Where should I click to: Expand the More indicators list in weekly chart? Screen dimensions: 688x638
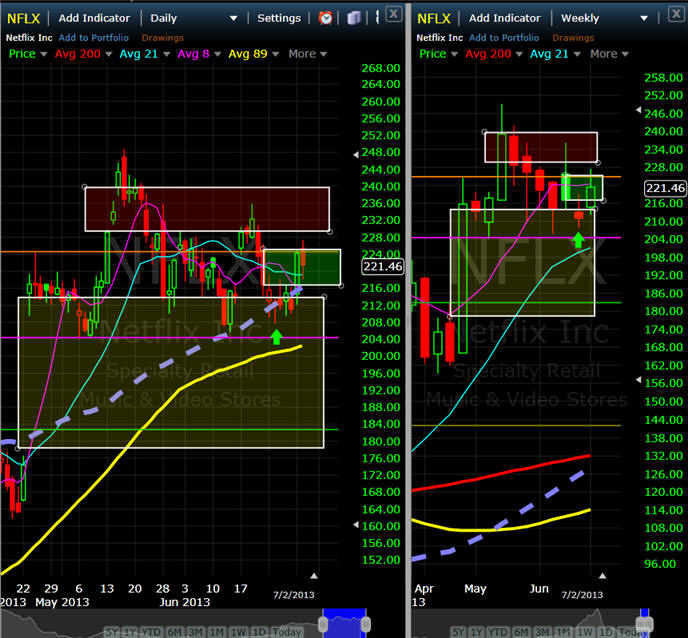[608, 54]
